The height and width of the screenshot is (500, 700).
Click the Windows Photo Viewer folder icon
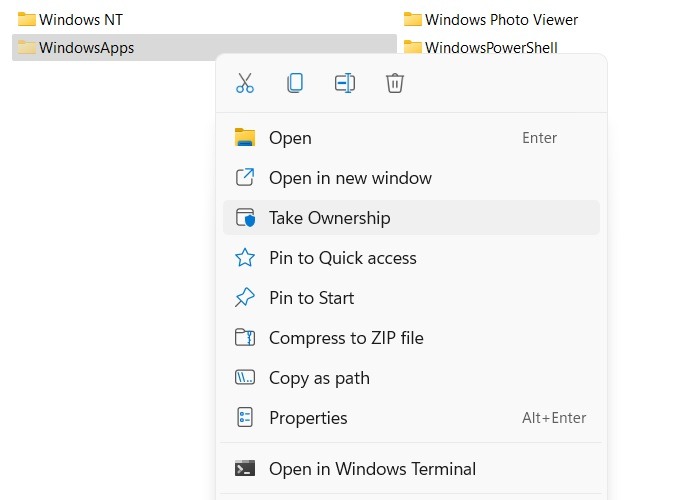click(x=412, y=19)
